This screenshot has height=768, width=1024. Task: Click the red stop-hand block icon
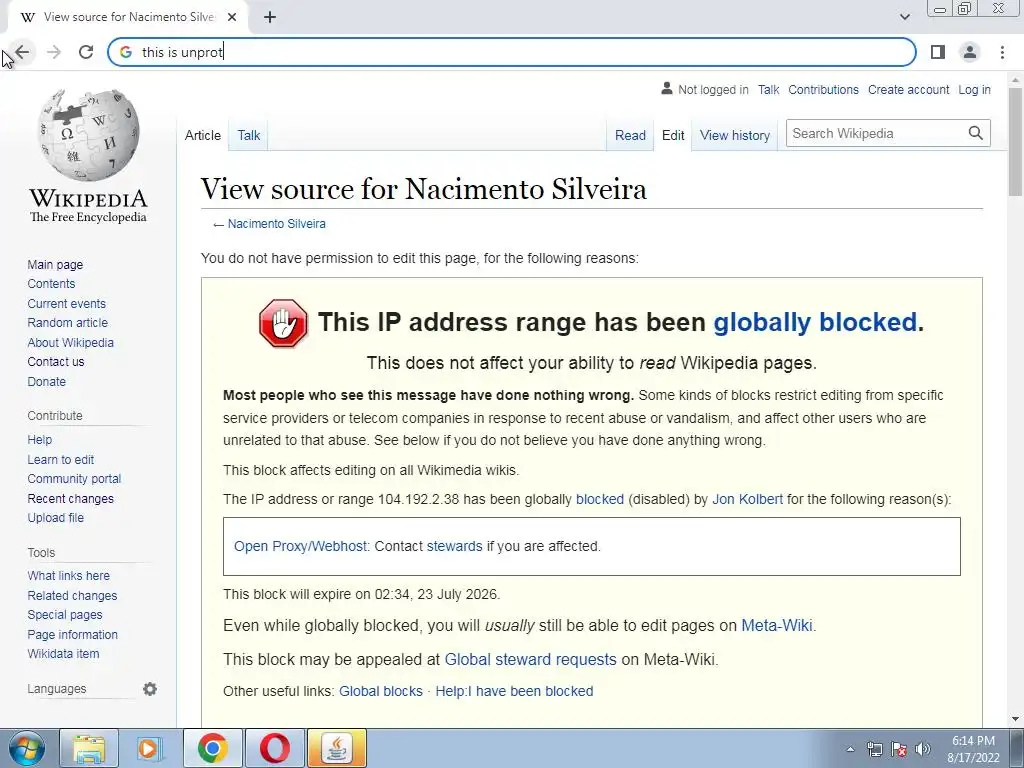tap(283, 323)
